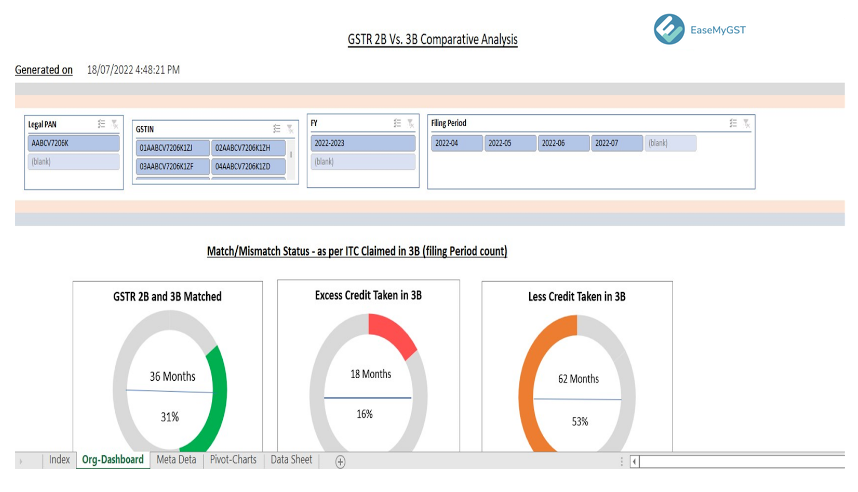858x492 pixels.
Task: Select AABCV7206K in the Legal PAN slicer
Action: click(x=73, y=143)
